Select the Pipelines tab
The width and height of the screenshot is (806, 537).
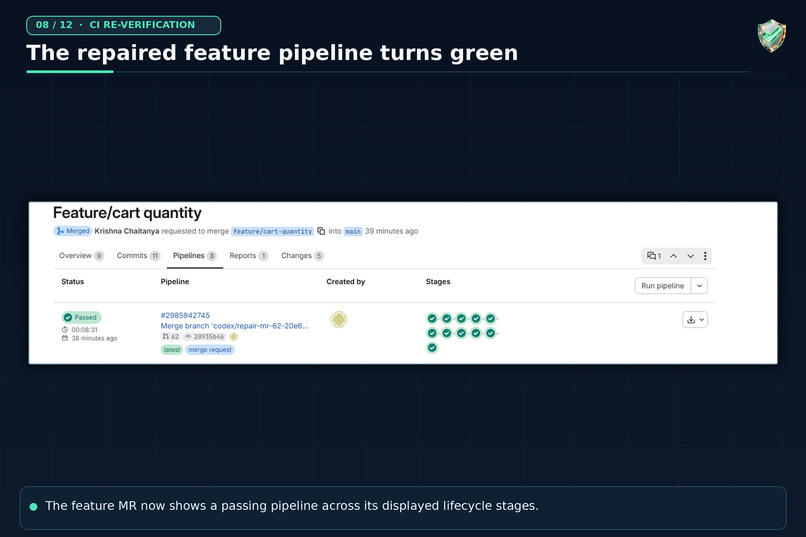[x=194, y=256]
